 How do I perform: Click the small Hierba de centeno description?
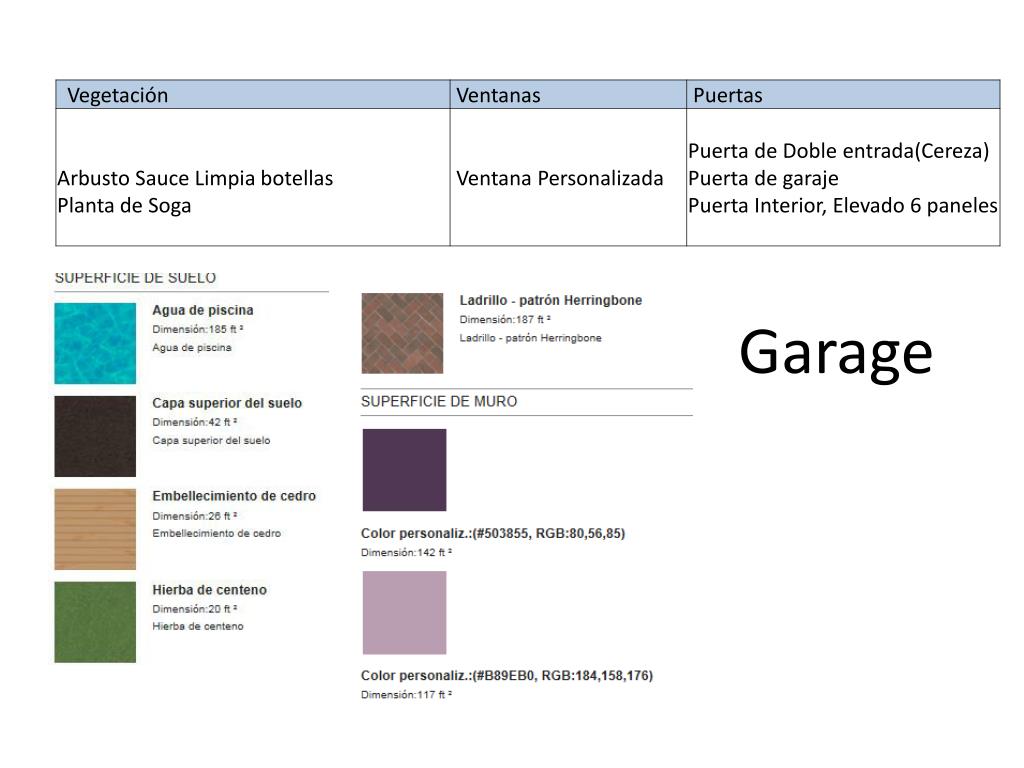point(198,626)
